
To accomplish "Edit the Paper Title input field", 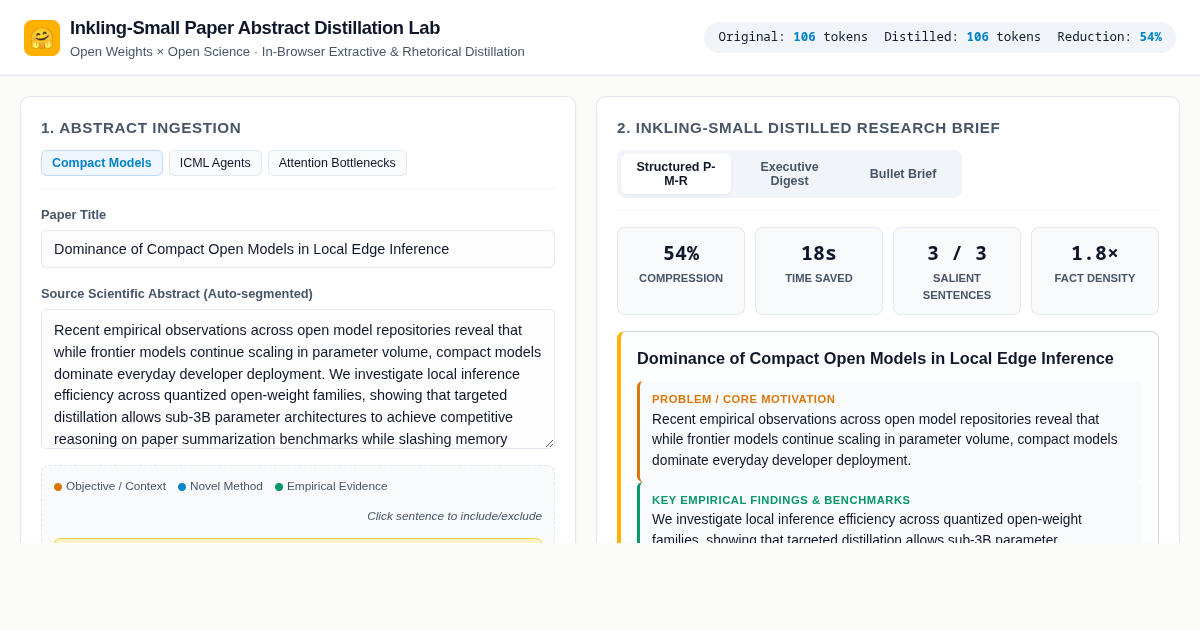I will pos(298,249).
